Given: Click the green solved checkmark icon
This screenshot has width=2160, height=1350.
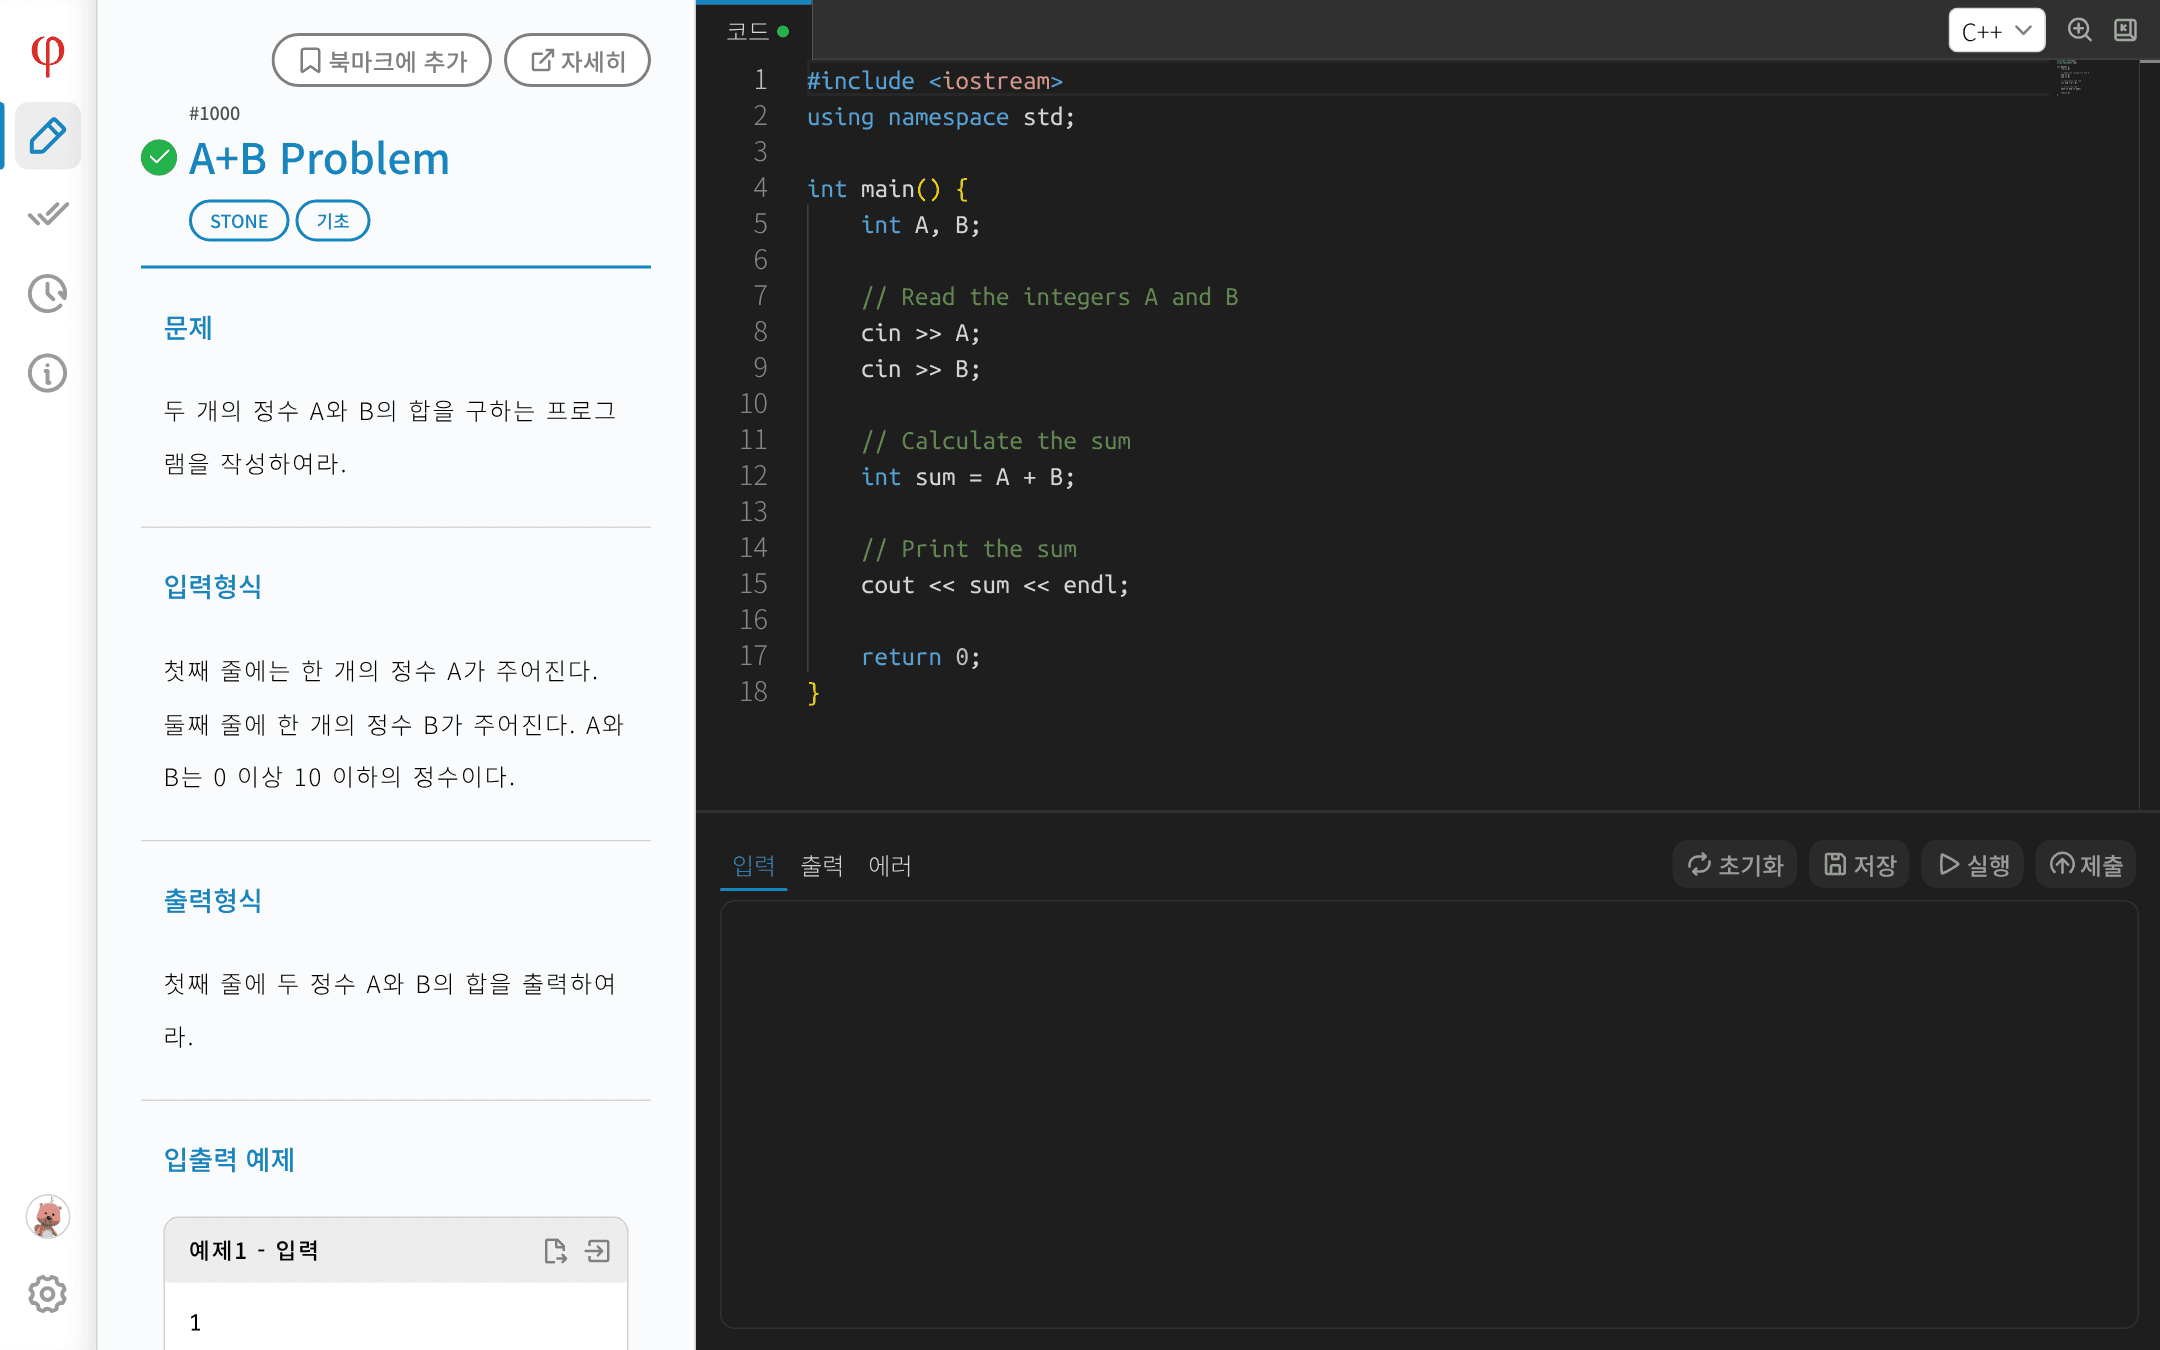Looking at the screenshot, I should tap(159, 158).
